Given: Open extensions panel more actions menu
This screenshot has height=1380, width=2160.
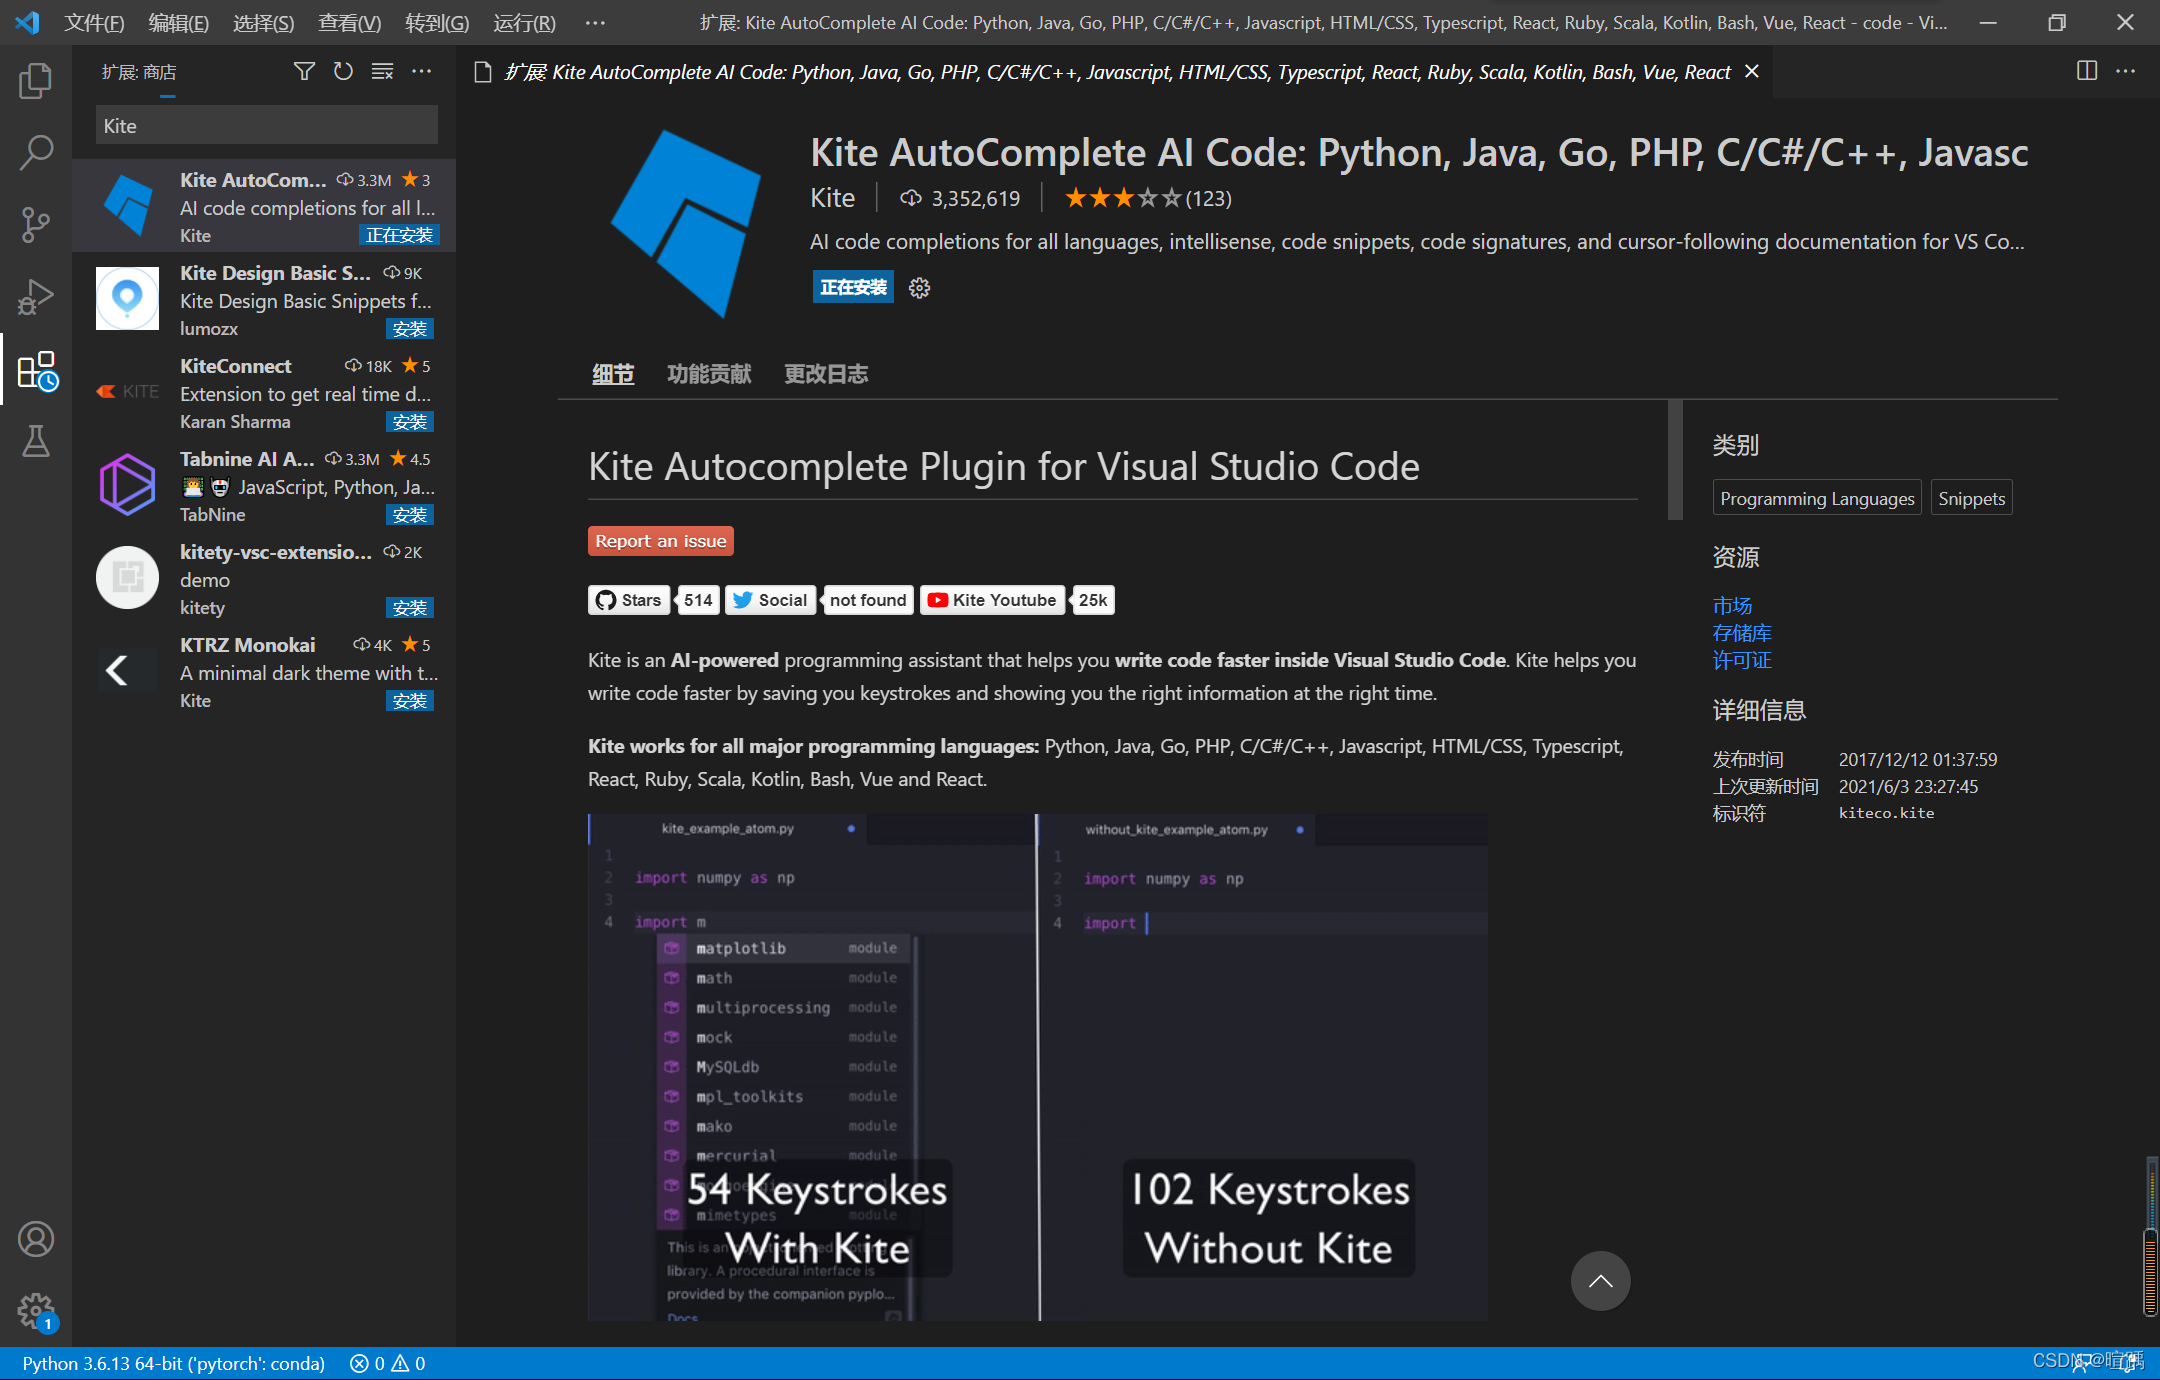Looking at the screenshot, I should [422, 71].
